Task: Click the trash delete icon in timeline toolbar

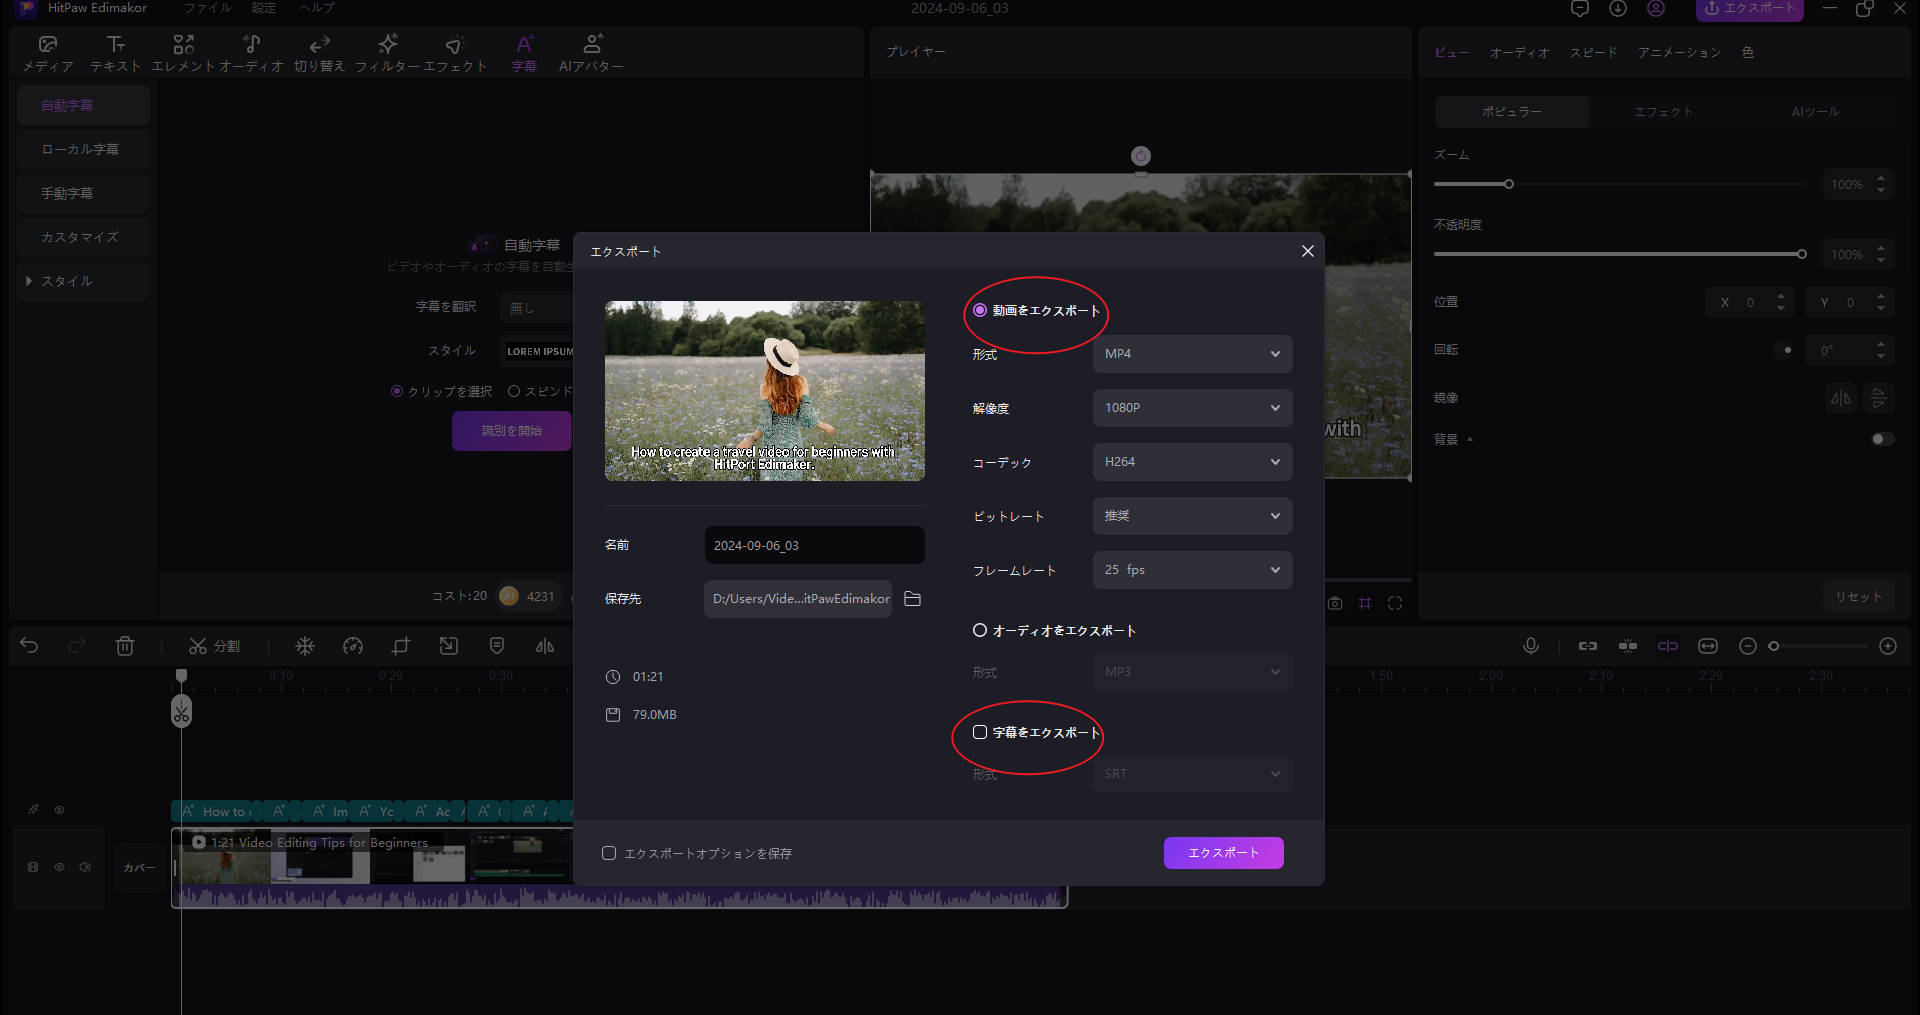Action: click(125, 646)
